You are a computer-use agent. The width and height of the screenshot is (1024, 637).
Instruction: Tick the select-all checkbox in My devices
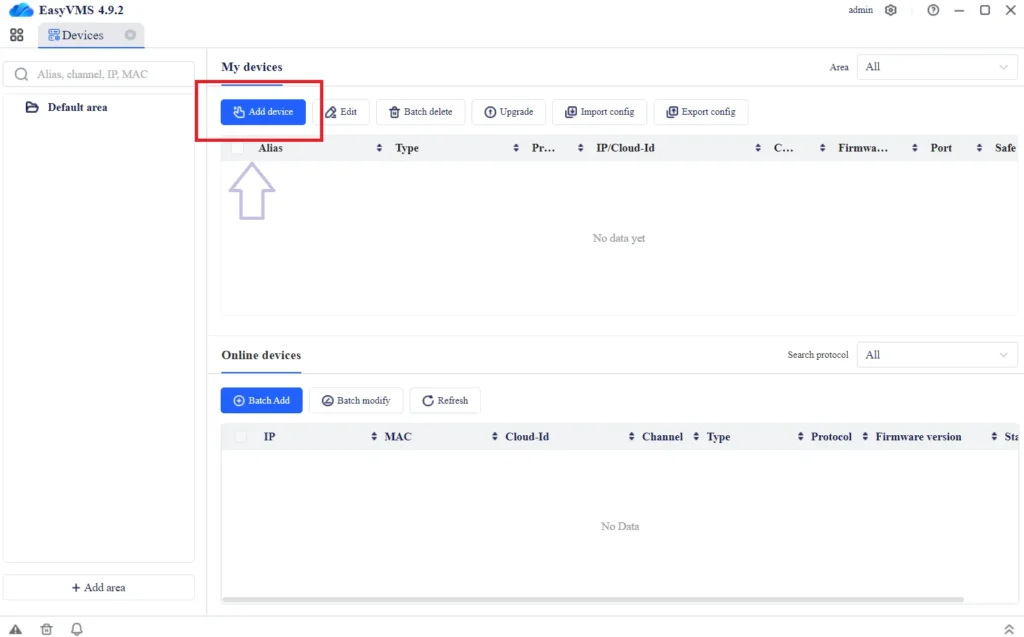coord(238,148)
